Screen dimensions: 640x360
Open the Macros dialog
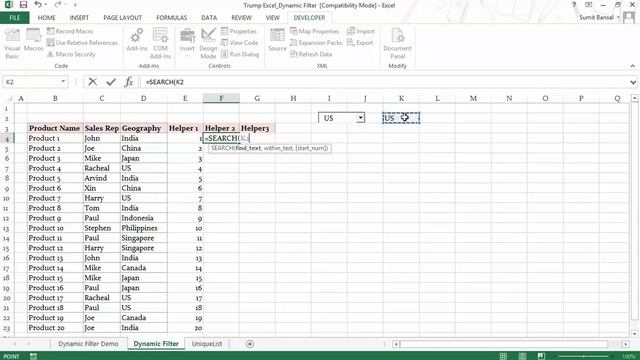(x=33, y=40)
